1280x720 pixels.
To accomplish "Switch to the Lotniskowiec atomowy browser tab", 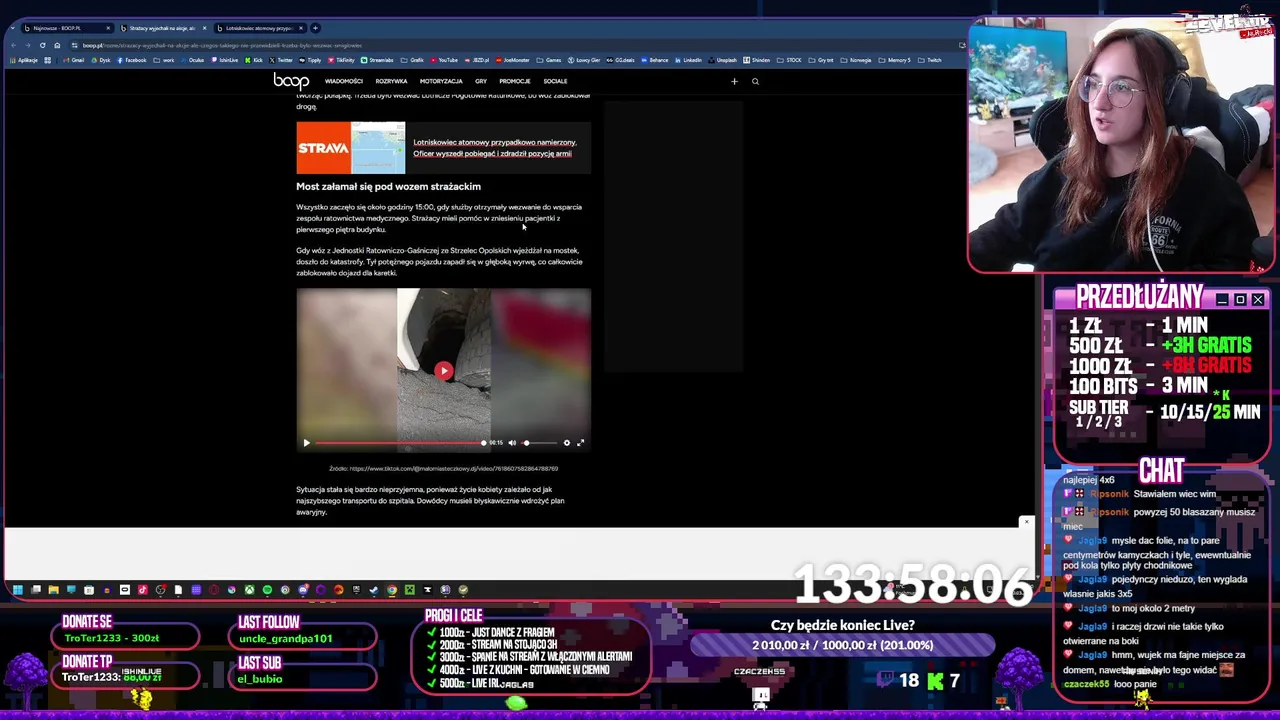I will pyautogui.click(x=260, y=28).
